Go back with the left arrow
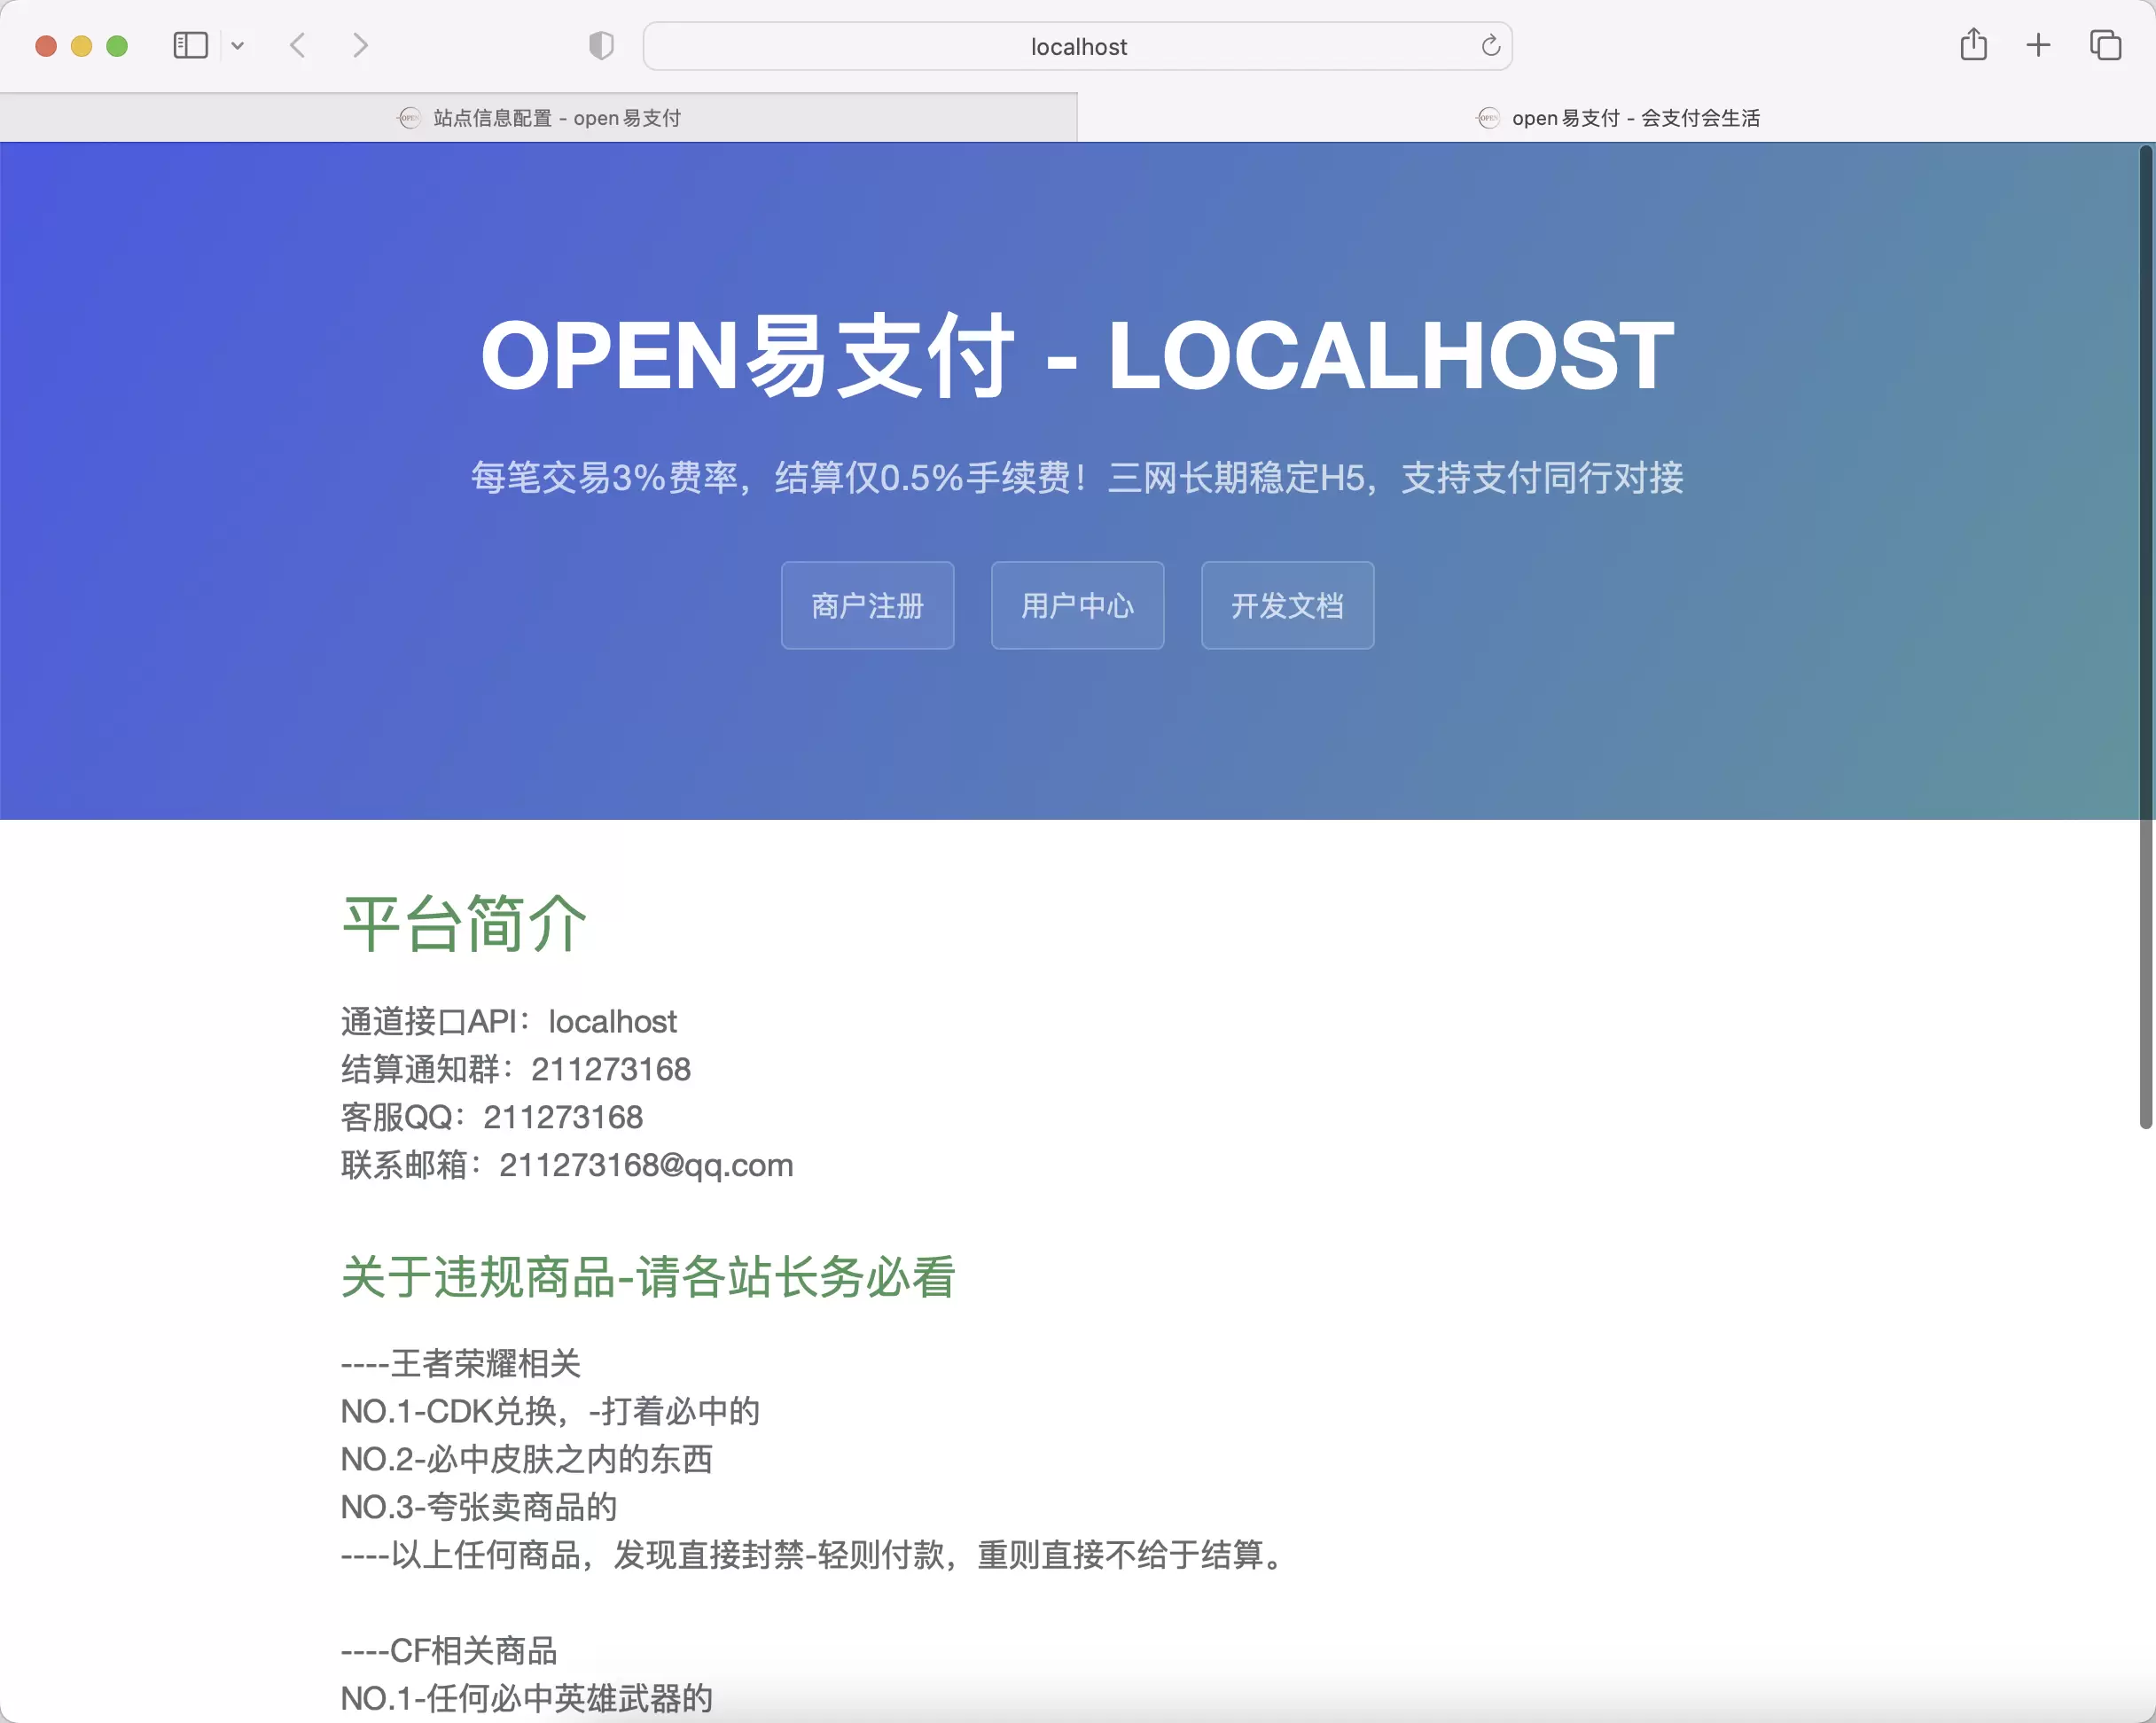2156x1723 pixels. pyautogui.click(x=298, y=46)
